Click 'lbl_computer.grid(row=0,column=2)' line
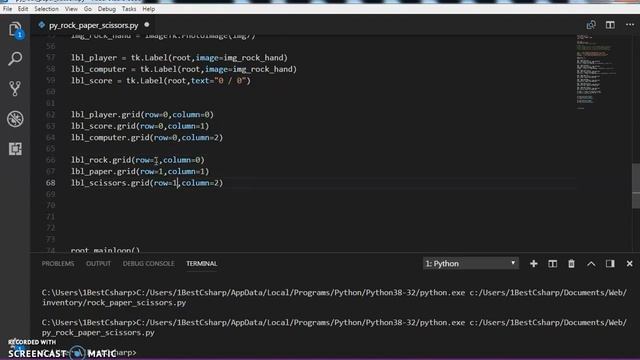Screen dimensions: 640x360 tap(147, 138)
